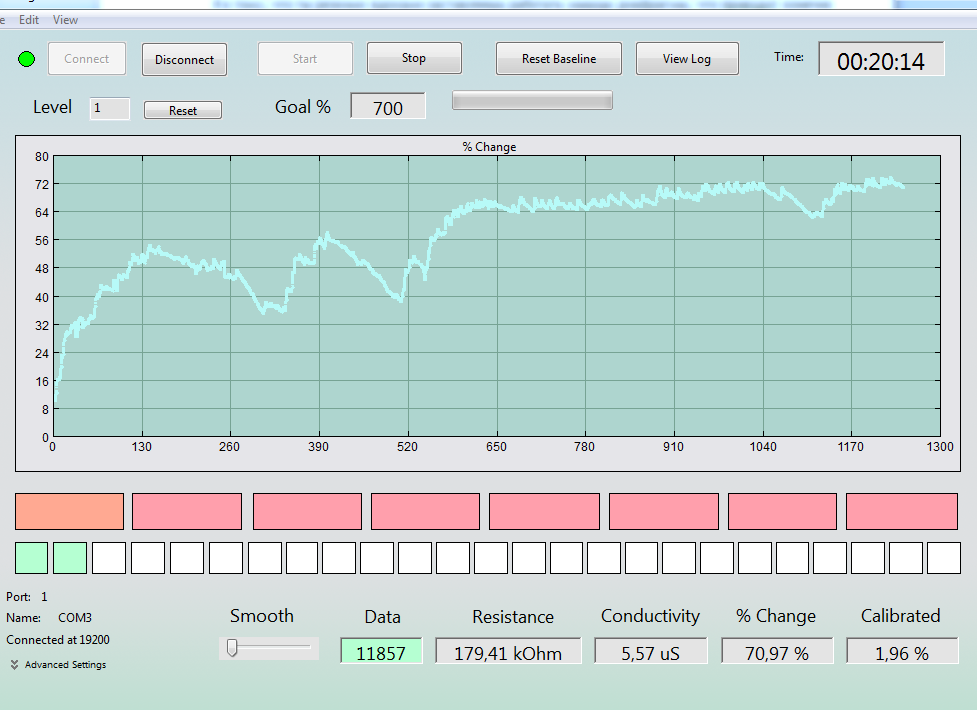The width and height of the screenshot is (977, 710).
Task: Click the x-axis label 1300
Action: pyautogui.click(x=940, y=446)
